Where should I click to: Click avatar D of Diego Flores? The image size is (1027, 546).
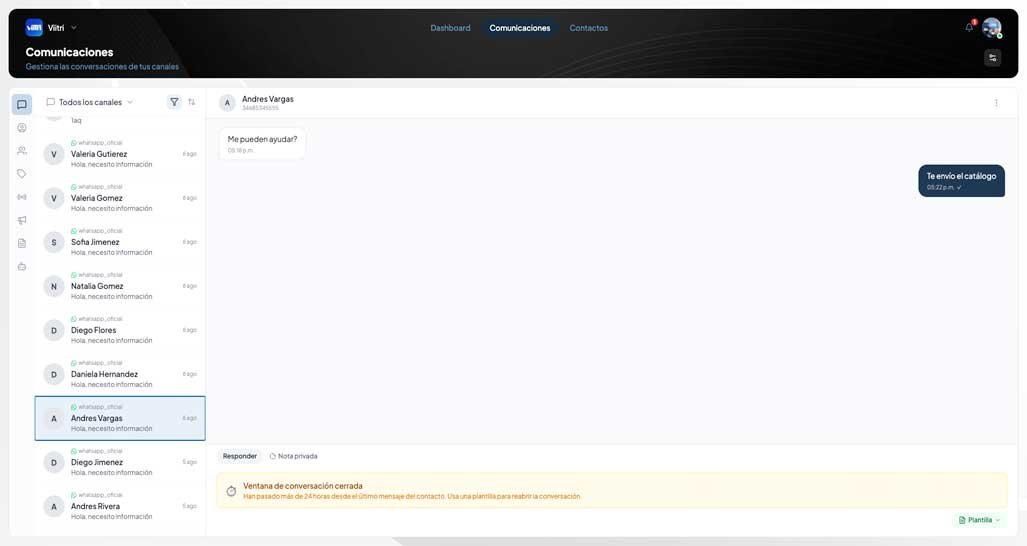[54, 330]
